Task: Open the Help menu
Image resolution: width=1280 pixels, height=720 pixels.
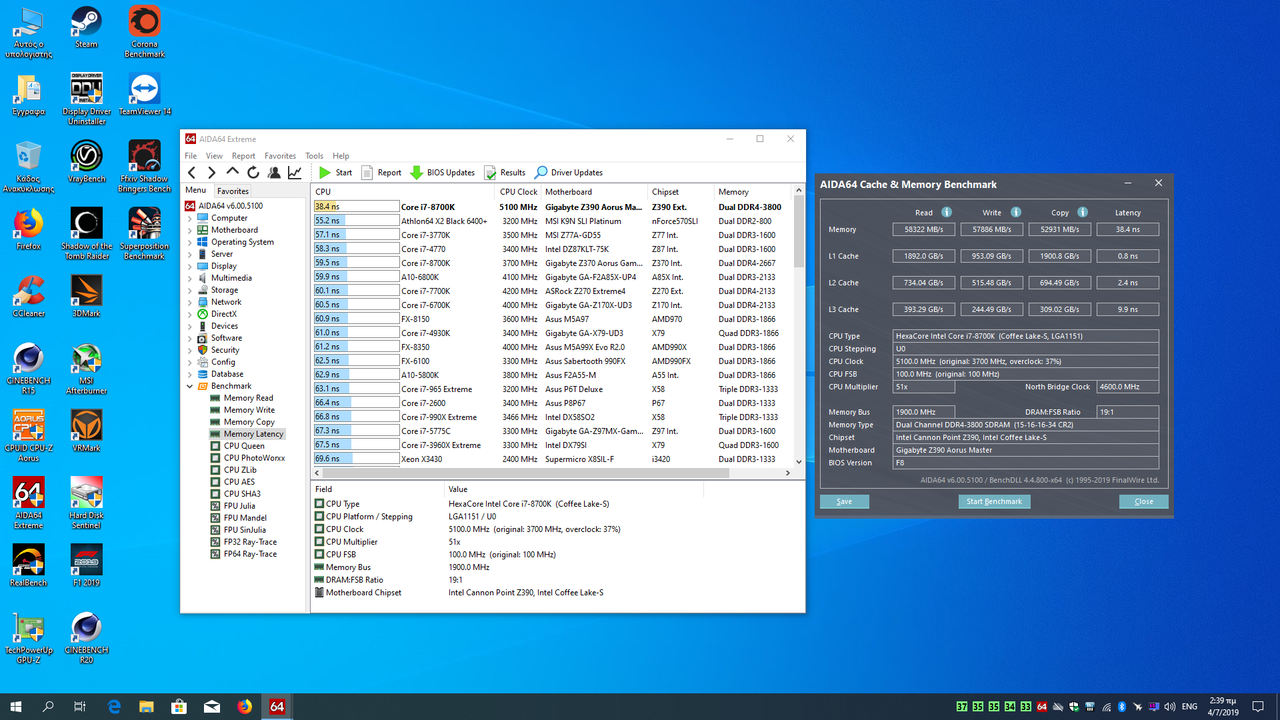Action: pyautogui.click(x=341, y=156)
